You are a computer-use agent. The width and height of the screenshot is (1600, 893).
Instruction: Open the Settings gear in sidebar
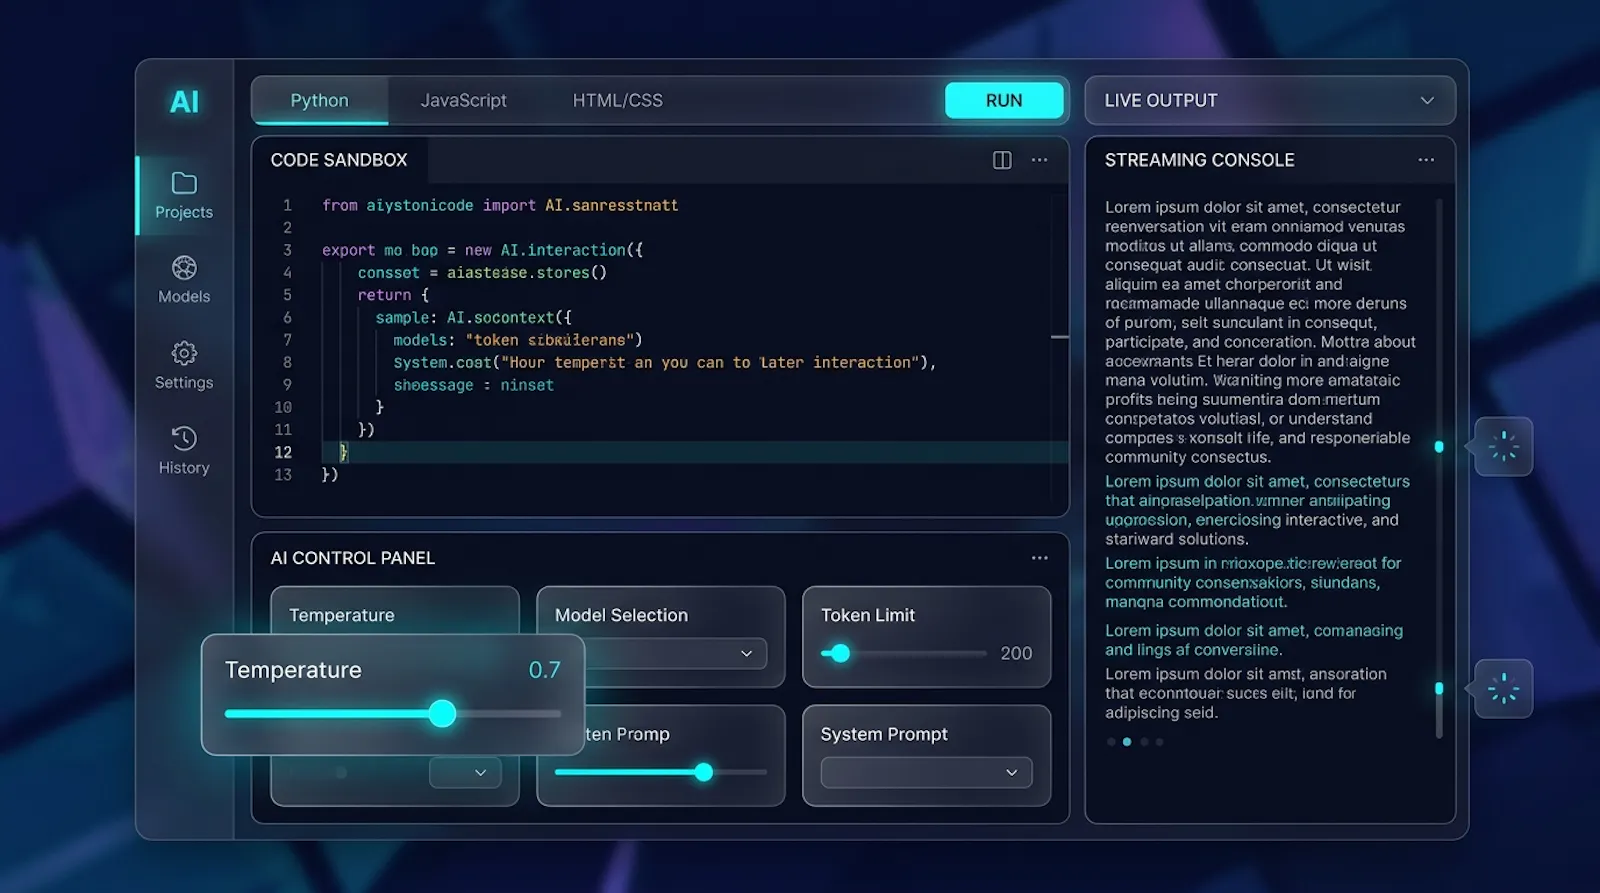184,353
